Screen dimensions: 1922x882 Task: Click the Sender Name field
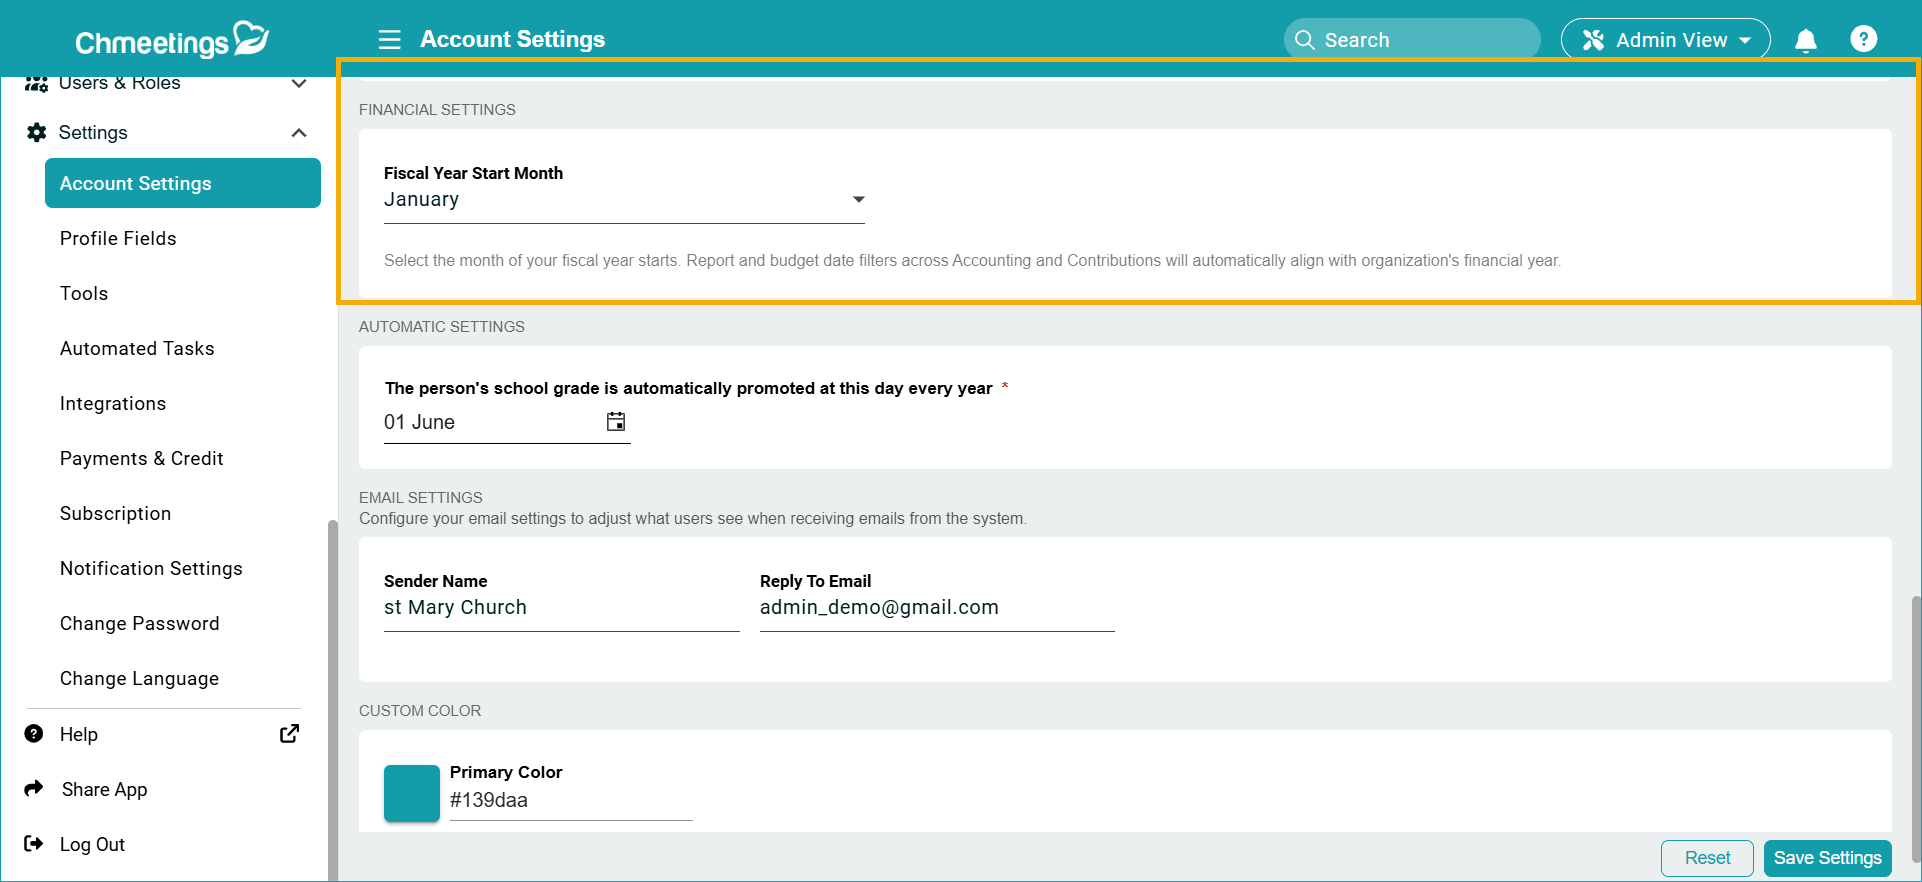(562, 608)
